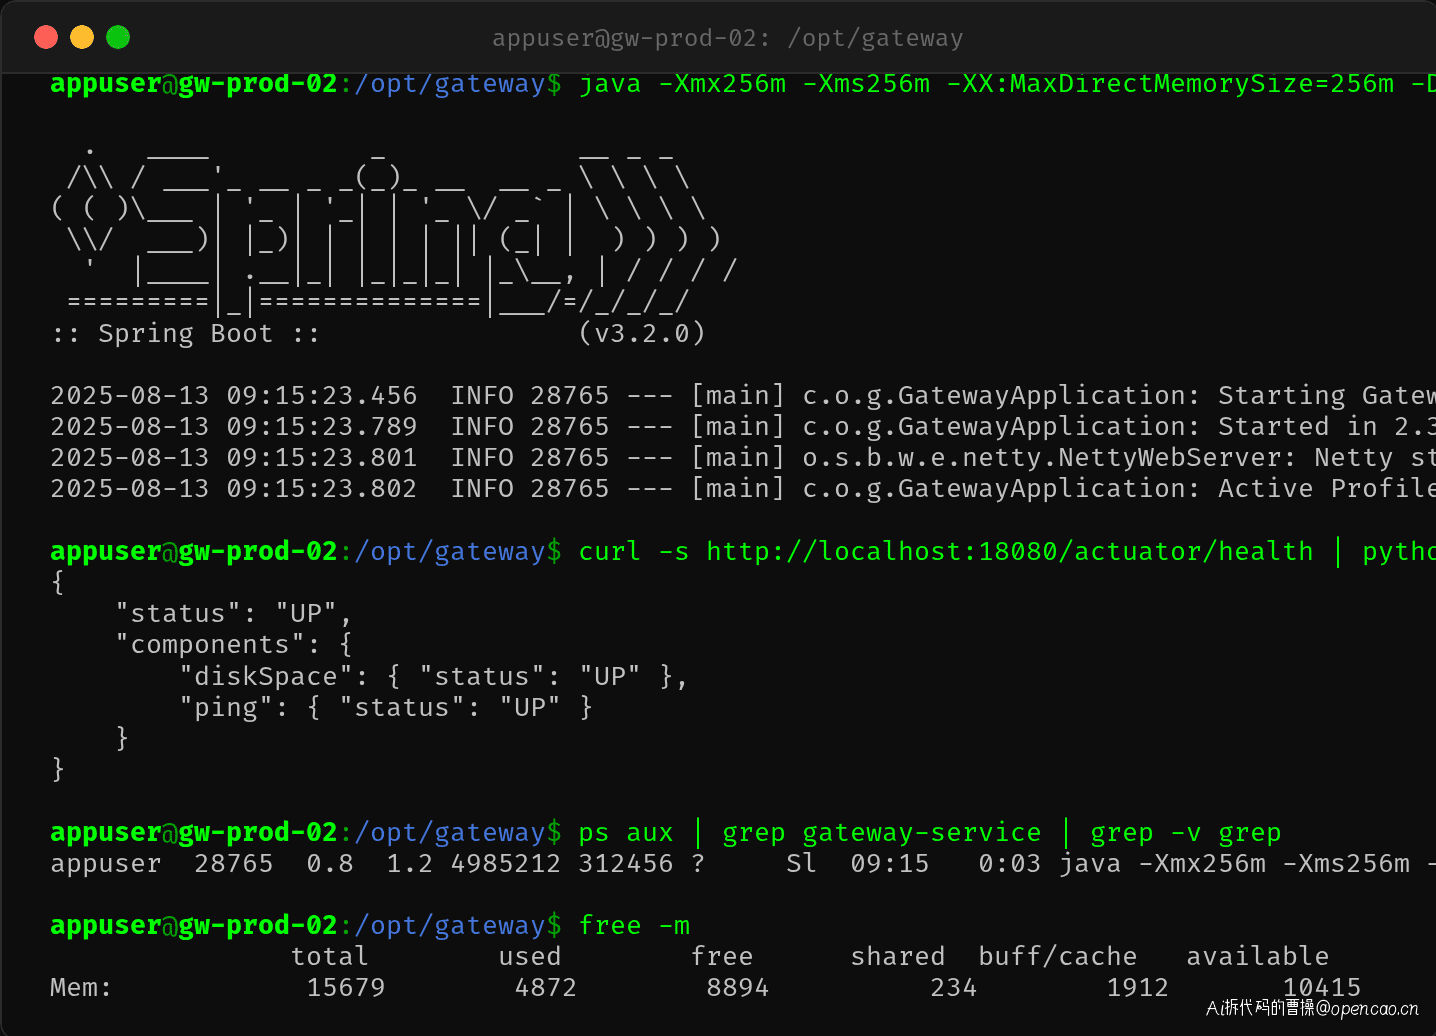The height and width of the screenshot is (1036, 1436).
Task: Click the free memory value 8894
Action: click(x=738, y=987)
